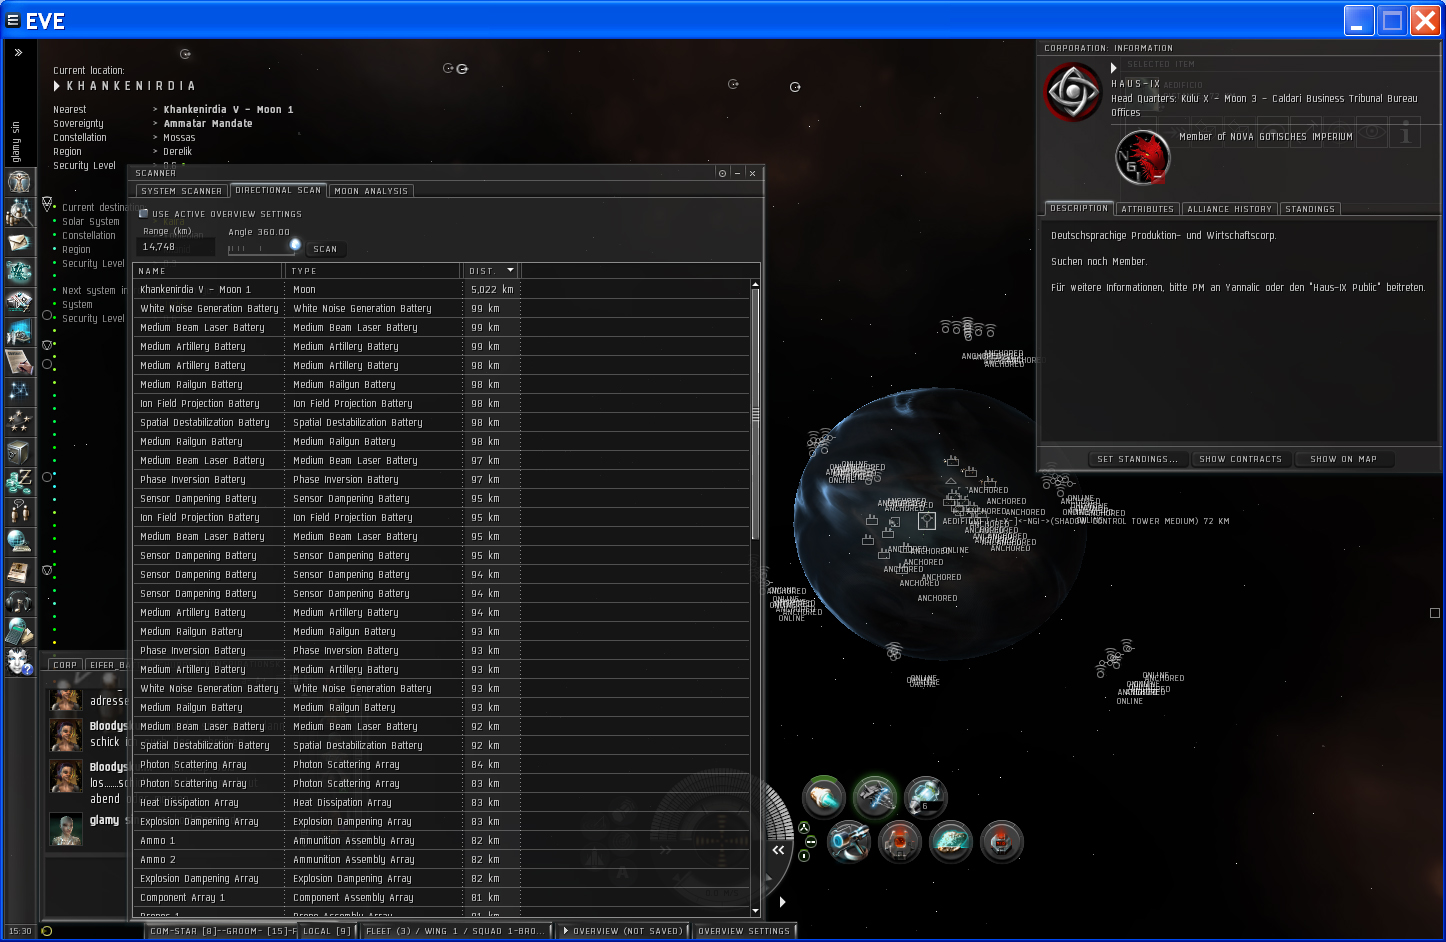Click the Scan button
This screenshot has height=942, width=1446.
tap(325, 249)
